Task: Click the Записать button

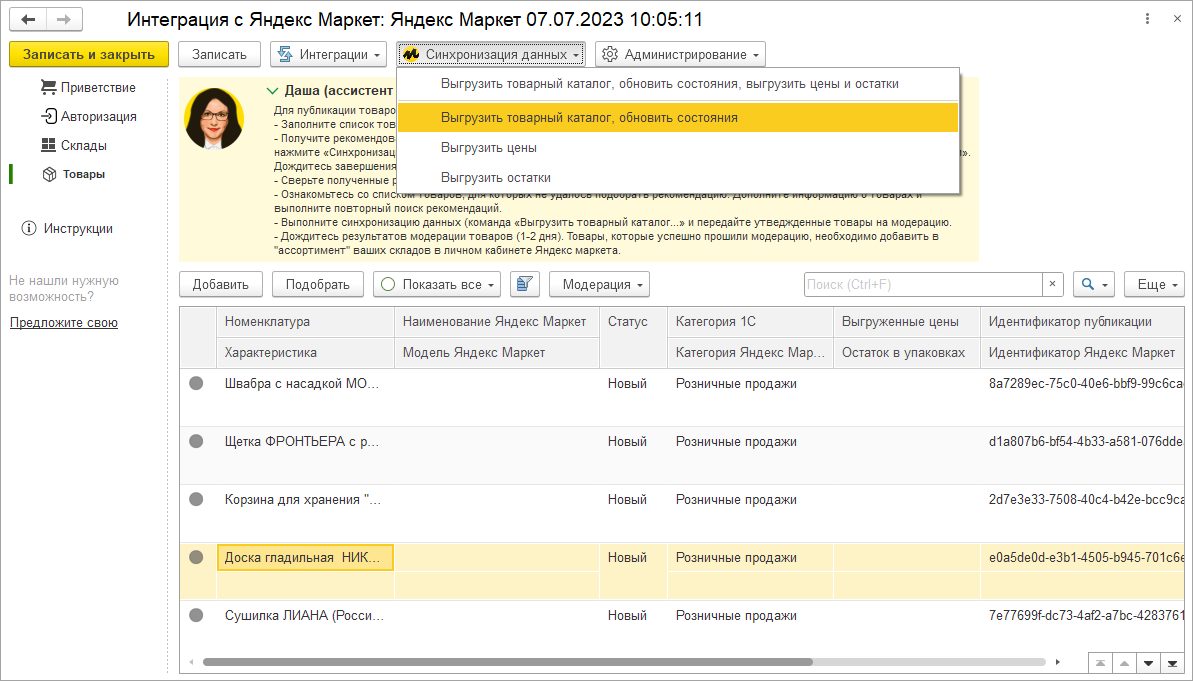Action: [219, 54]
